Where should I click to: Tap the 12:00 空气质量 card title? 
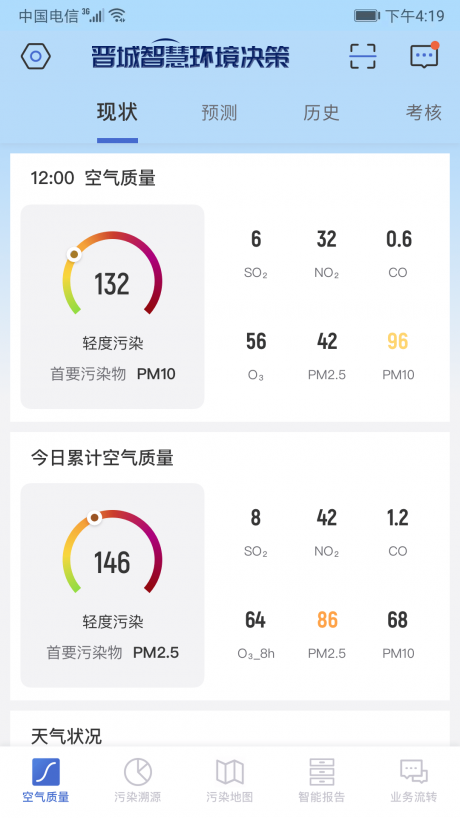click(93, 178)
